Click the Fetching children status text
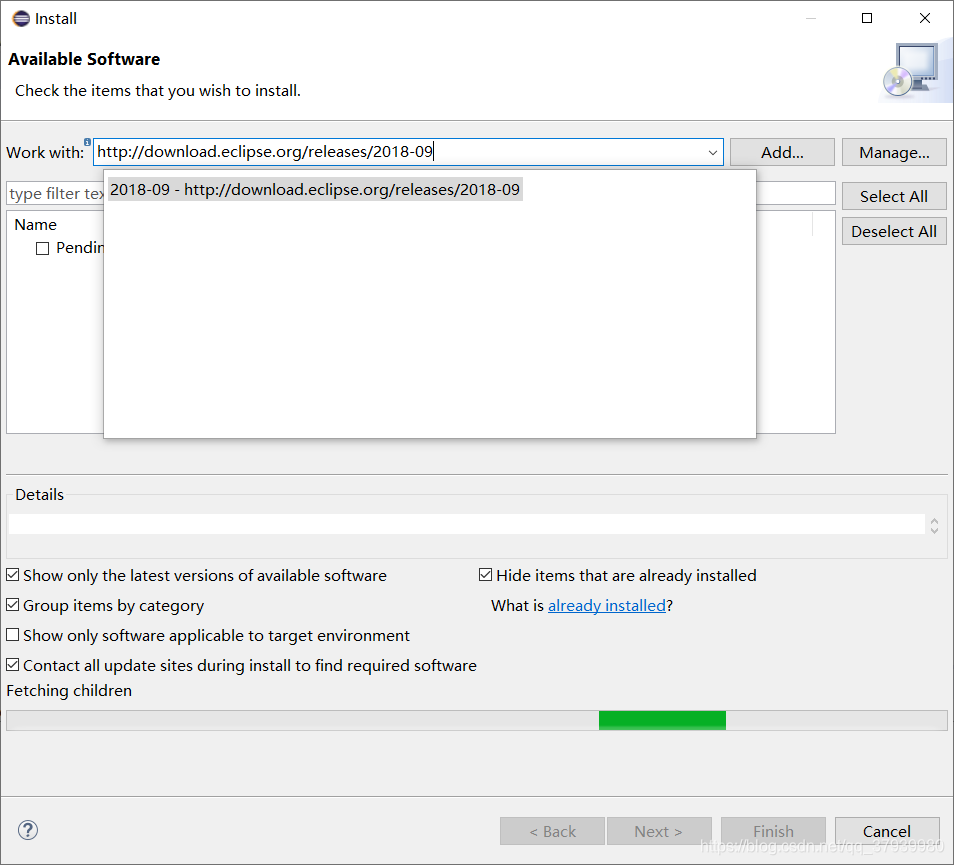 pyautogui.click(x=69, y=690)
